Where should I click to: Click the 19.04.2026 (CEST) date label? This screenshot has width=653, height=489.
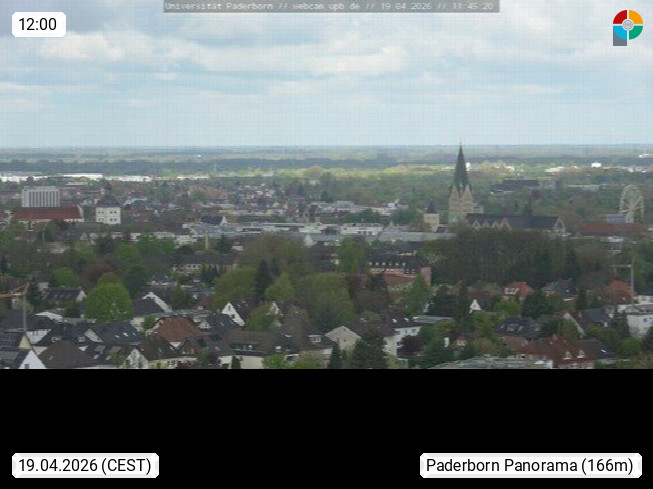pyautogui.click(x=85, y=465)
